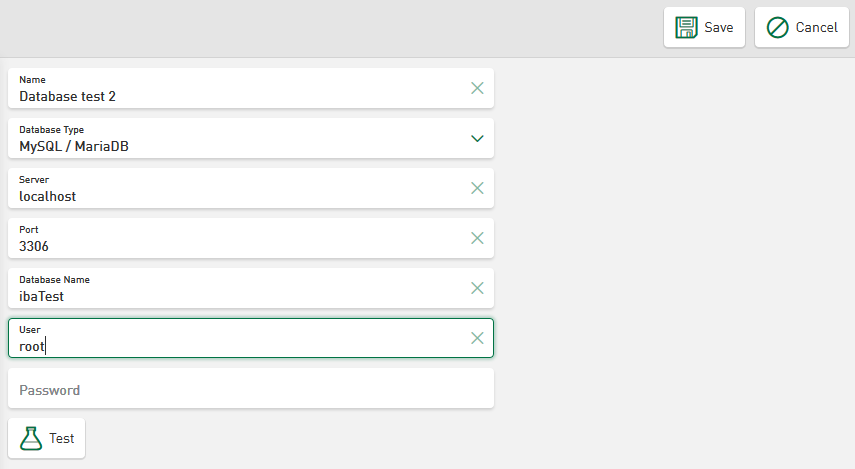Select the Port field showing 3306
Viewport: 855px width, 469px height.
click(x=240, y=246)
